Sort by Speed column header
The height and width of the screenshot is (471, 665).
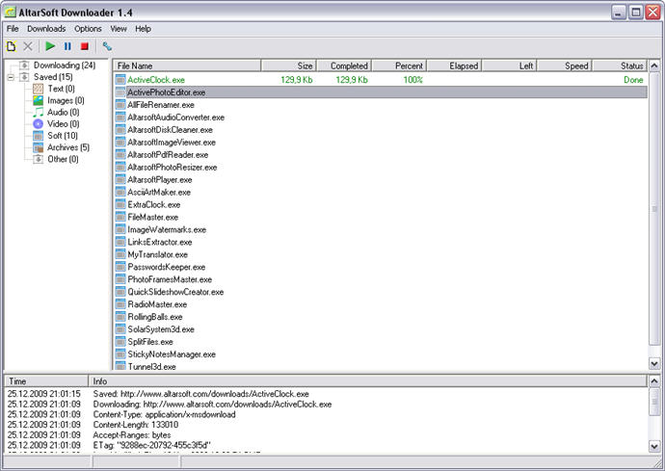click(564, 66)
